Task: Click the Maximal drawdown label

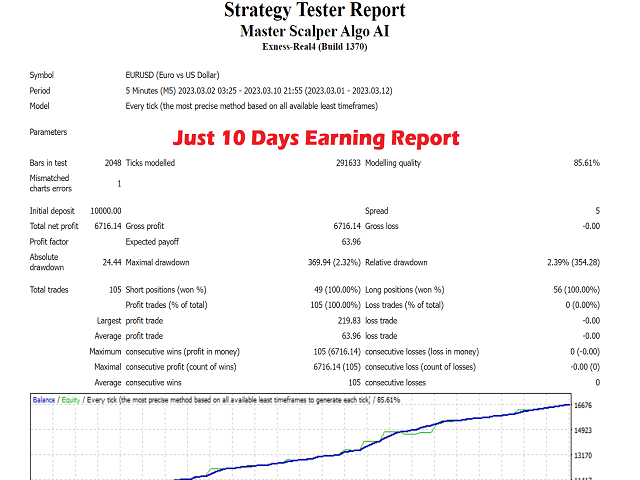Action: [157, 262]
